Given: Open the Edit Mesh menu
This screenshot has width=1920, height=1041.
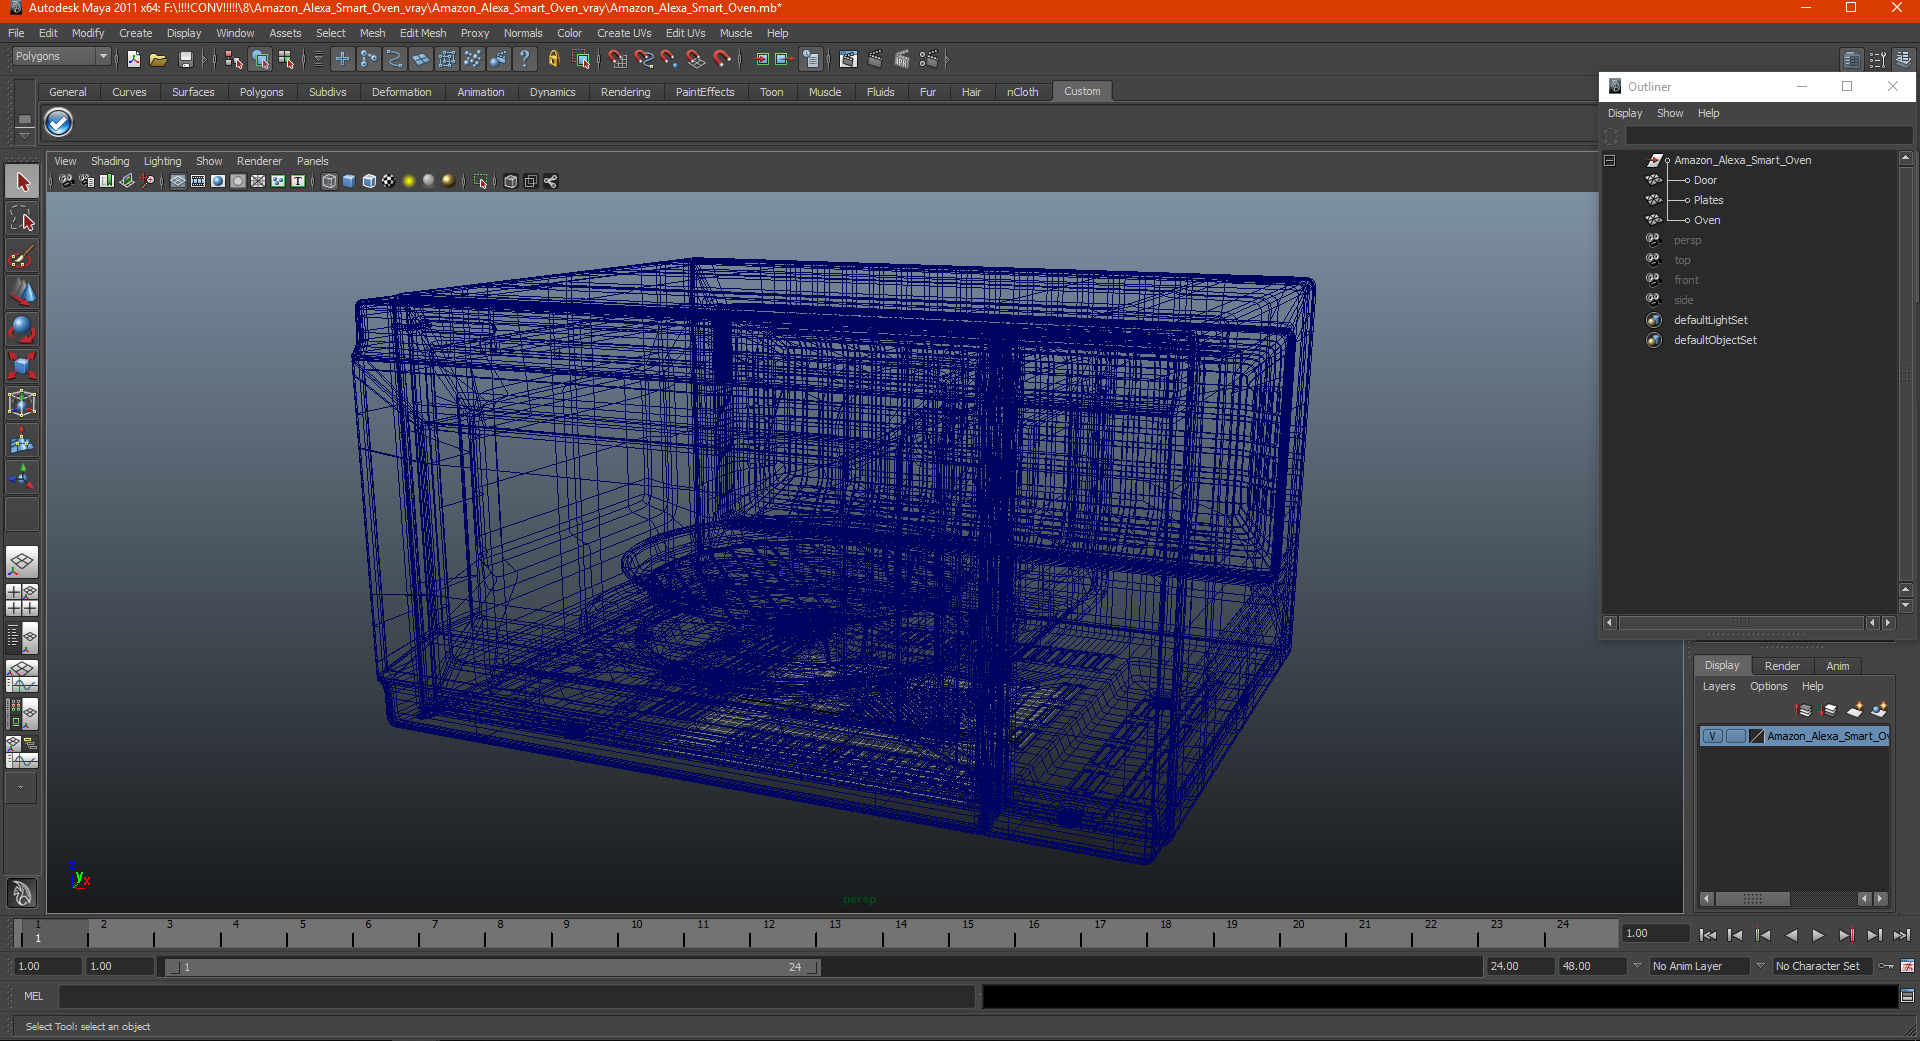Looking at the screenshot, I should (x=423, y=33).
